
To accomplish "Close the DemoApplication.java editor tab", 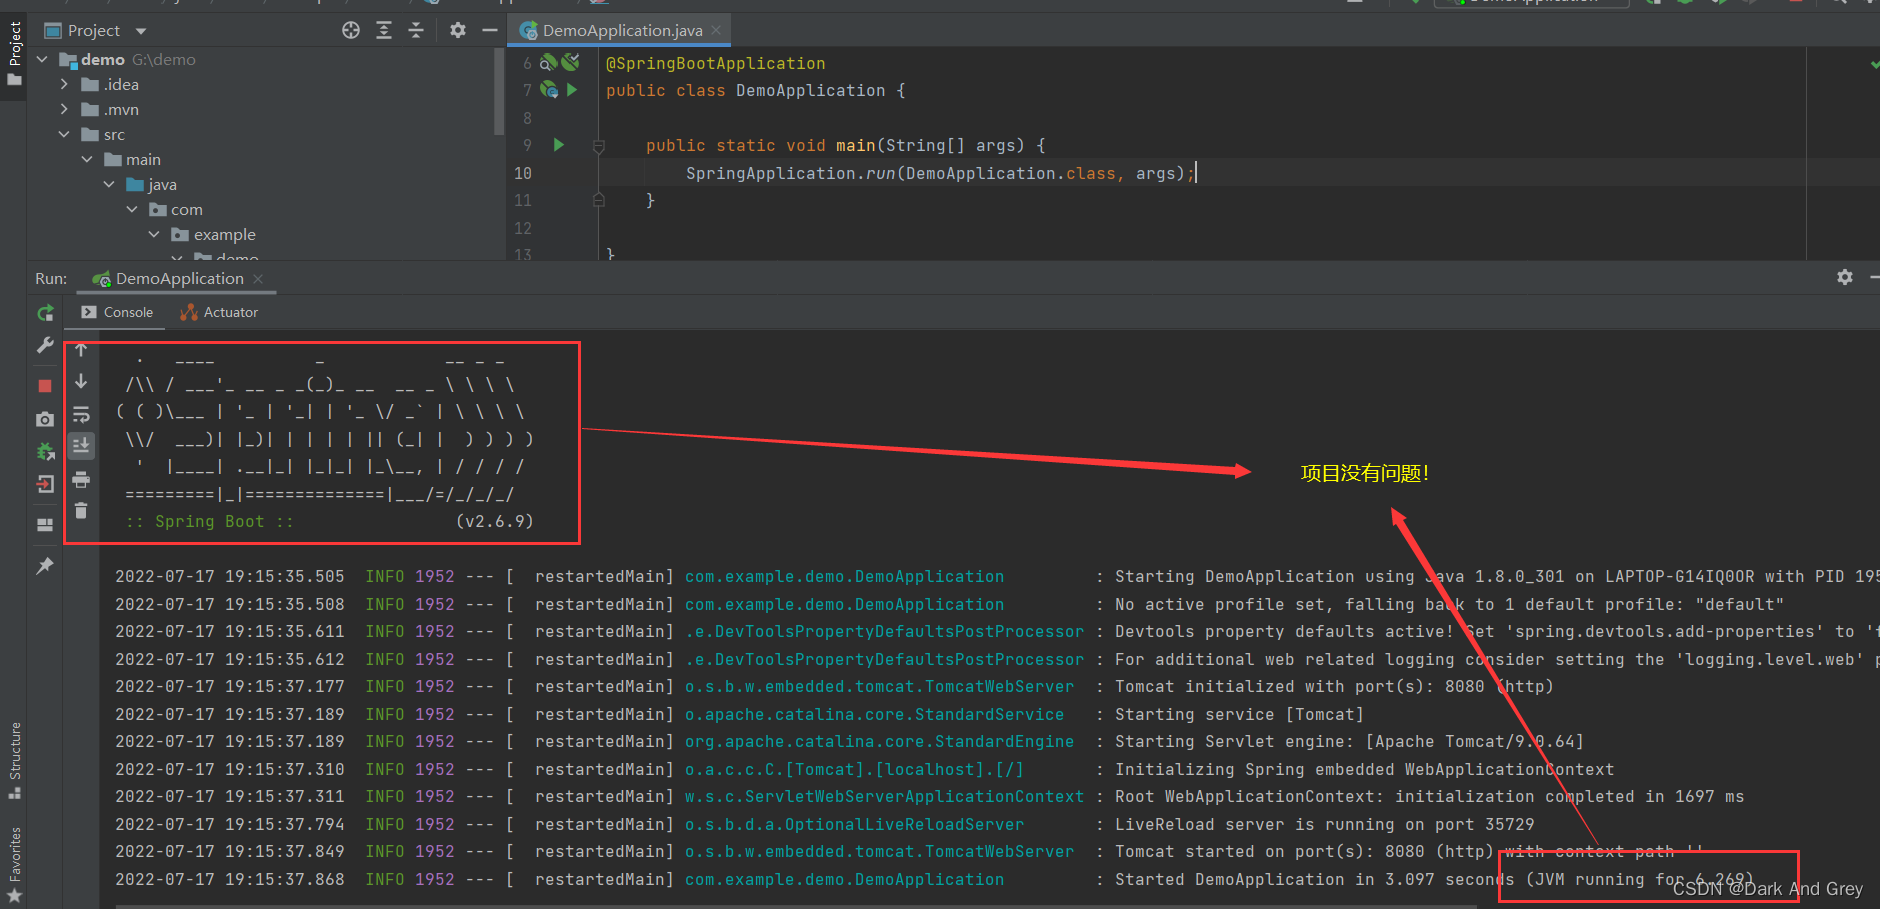I will point(716,31).
